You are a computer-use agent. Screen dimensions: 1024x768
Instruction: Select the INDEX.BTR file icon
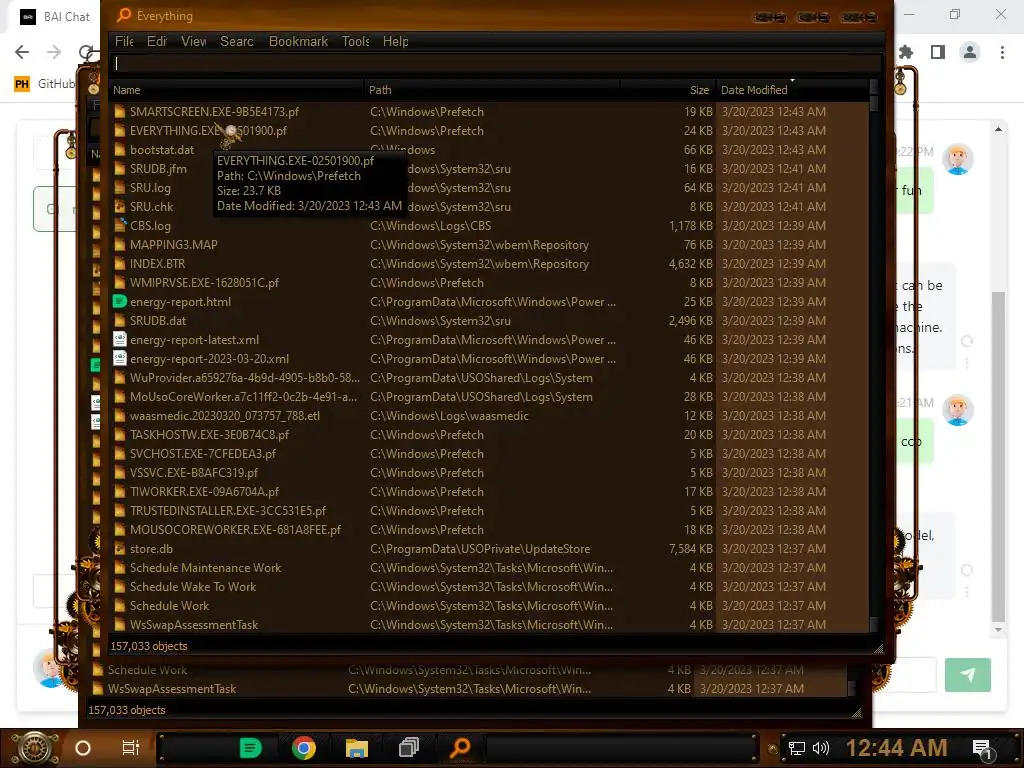[120, 264]
